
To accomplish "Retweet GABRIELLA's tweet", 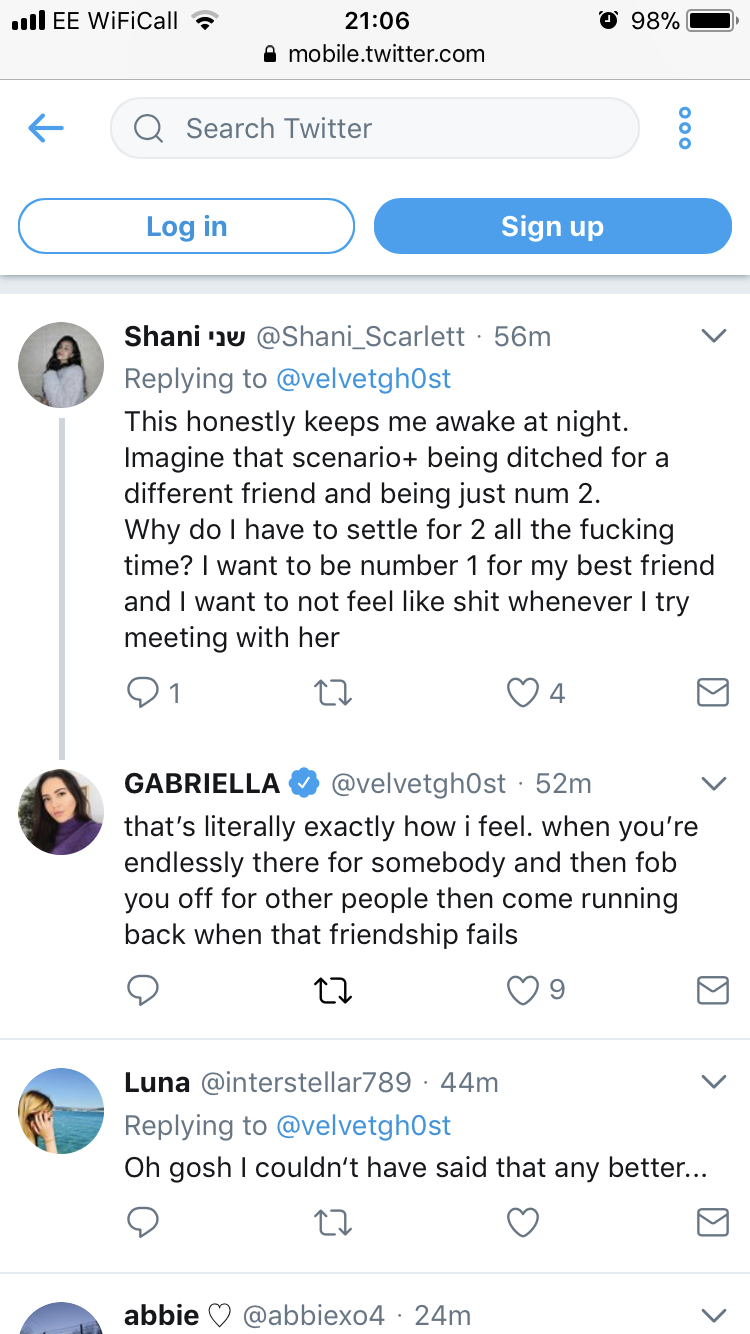I will (333, 990).
